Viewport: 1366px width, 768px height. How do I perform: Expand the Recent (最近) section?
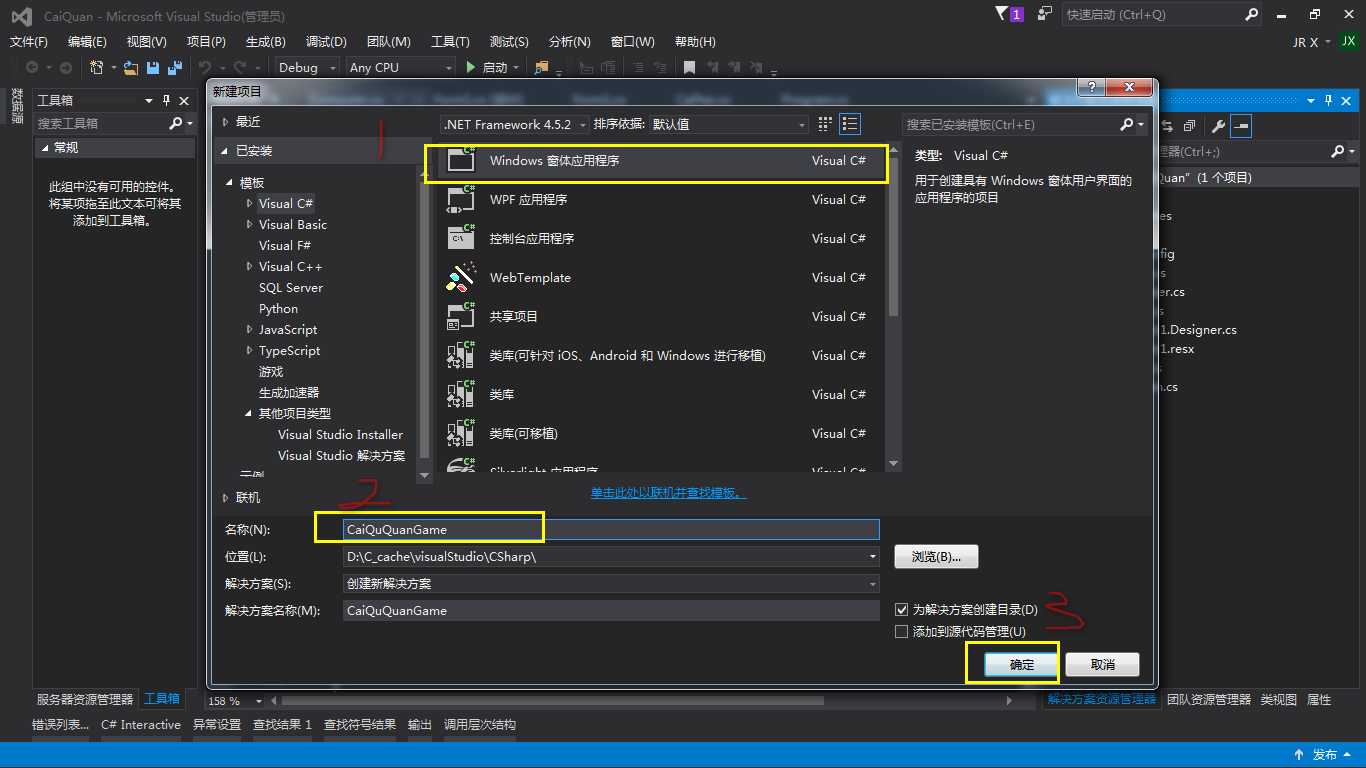226,121
